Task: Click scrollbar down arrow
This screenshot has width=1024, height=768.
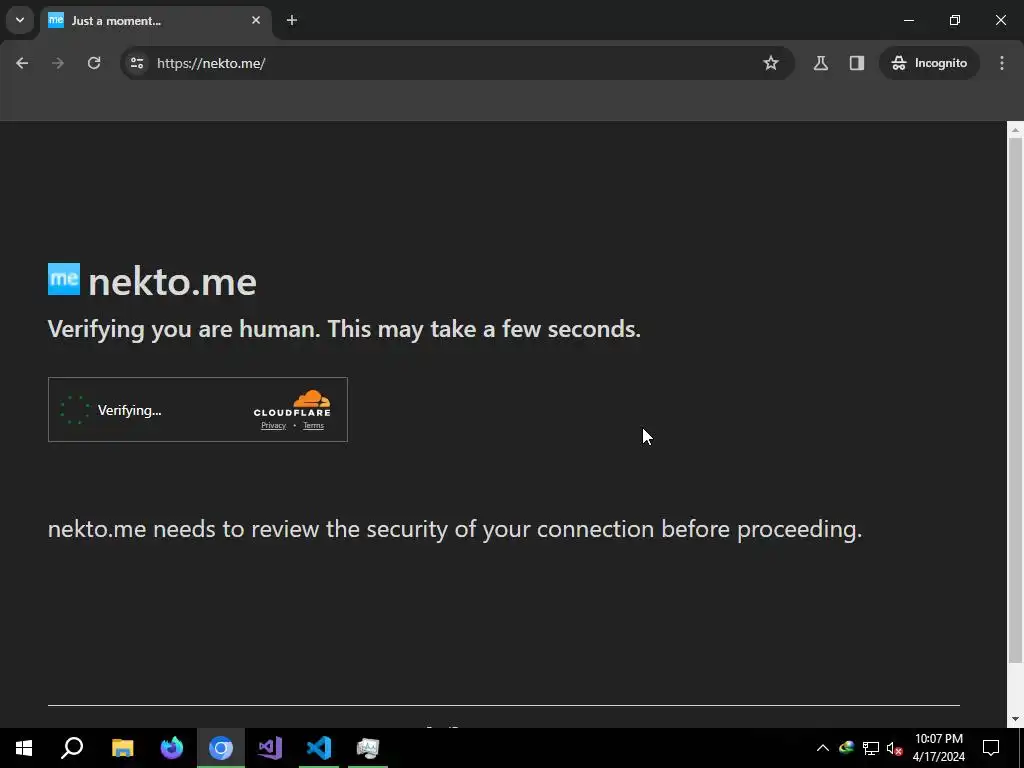Action: pyautogui.click(x=1015, y=719)
